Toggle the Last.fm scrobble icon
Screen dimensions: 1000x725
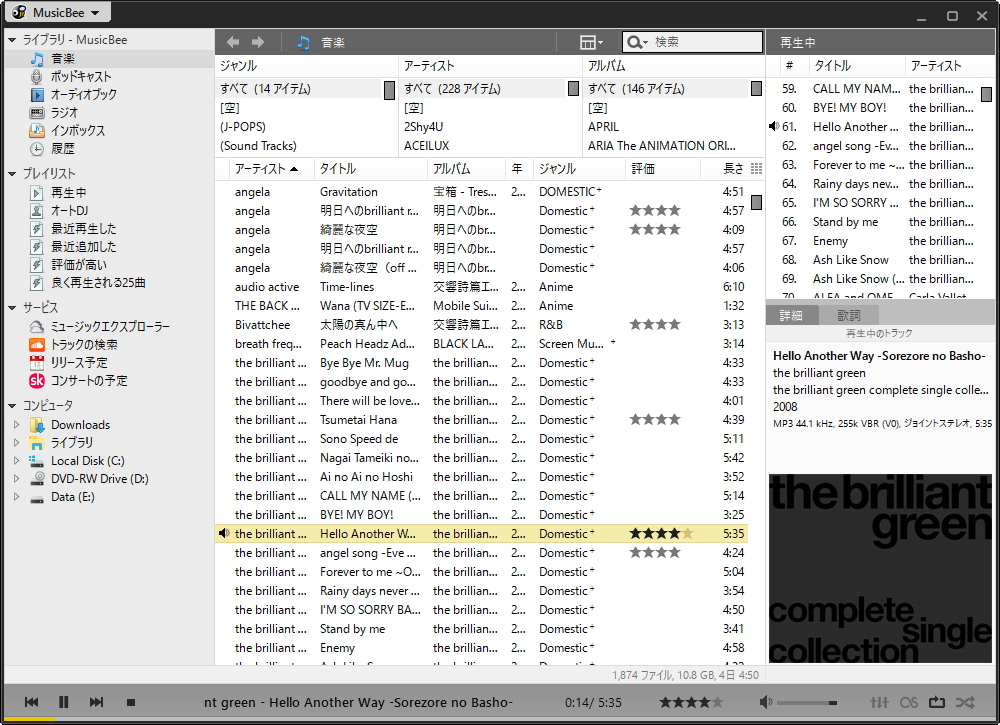(x=909, y=702)
